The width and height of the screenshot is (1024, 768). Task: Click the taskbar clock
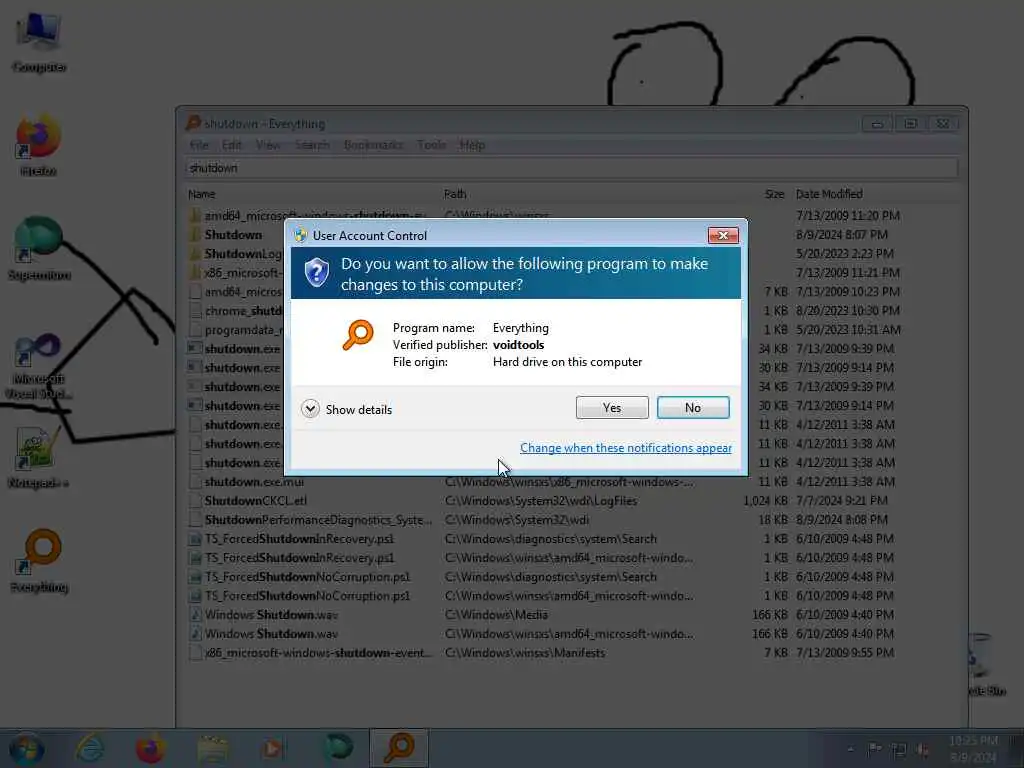[973, 749]
